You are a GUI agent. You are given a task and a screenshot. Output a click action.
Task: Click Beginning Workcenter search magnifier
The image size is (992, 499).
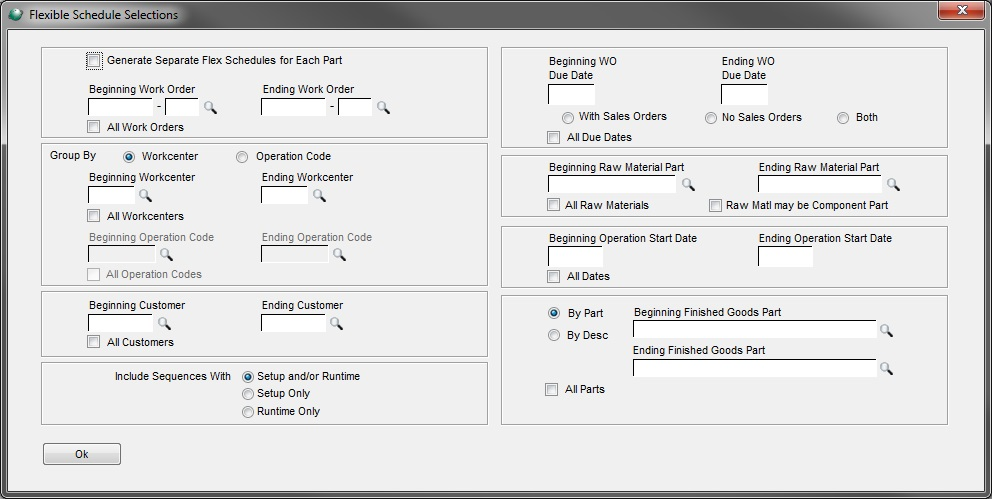pyautogui.click(x=146, y=195)
